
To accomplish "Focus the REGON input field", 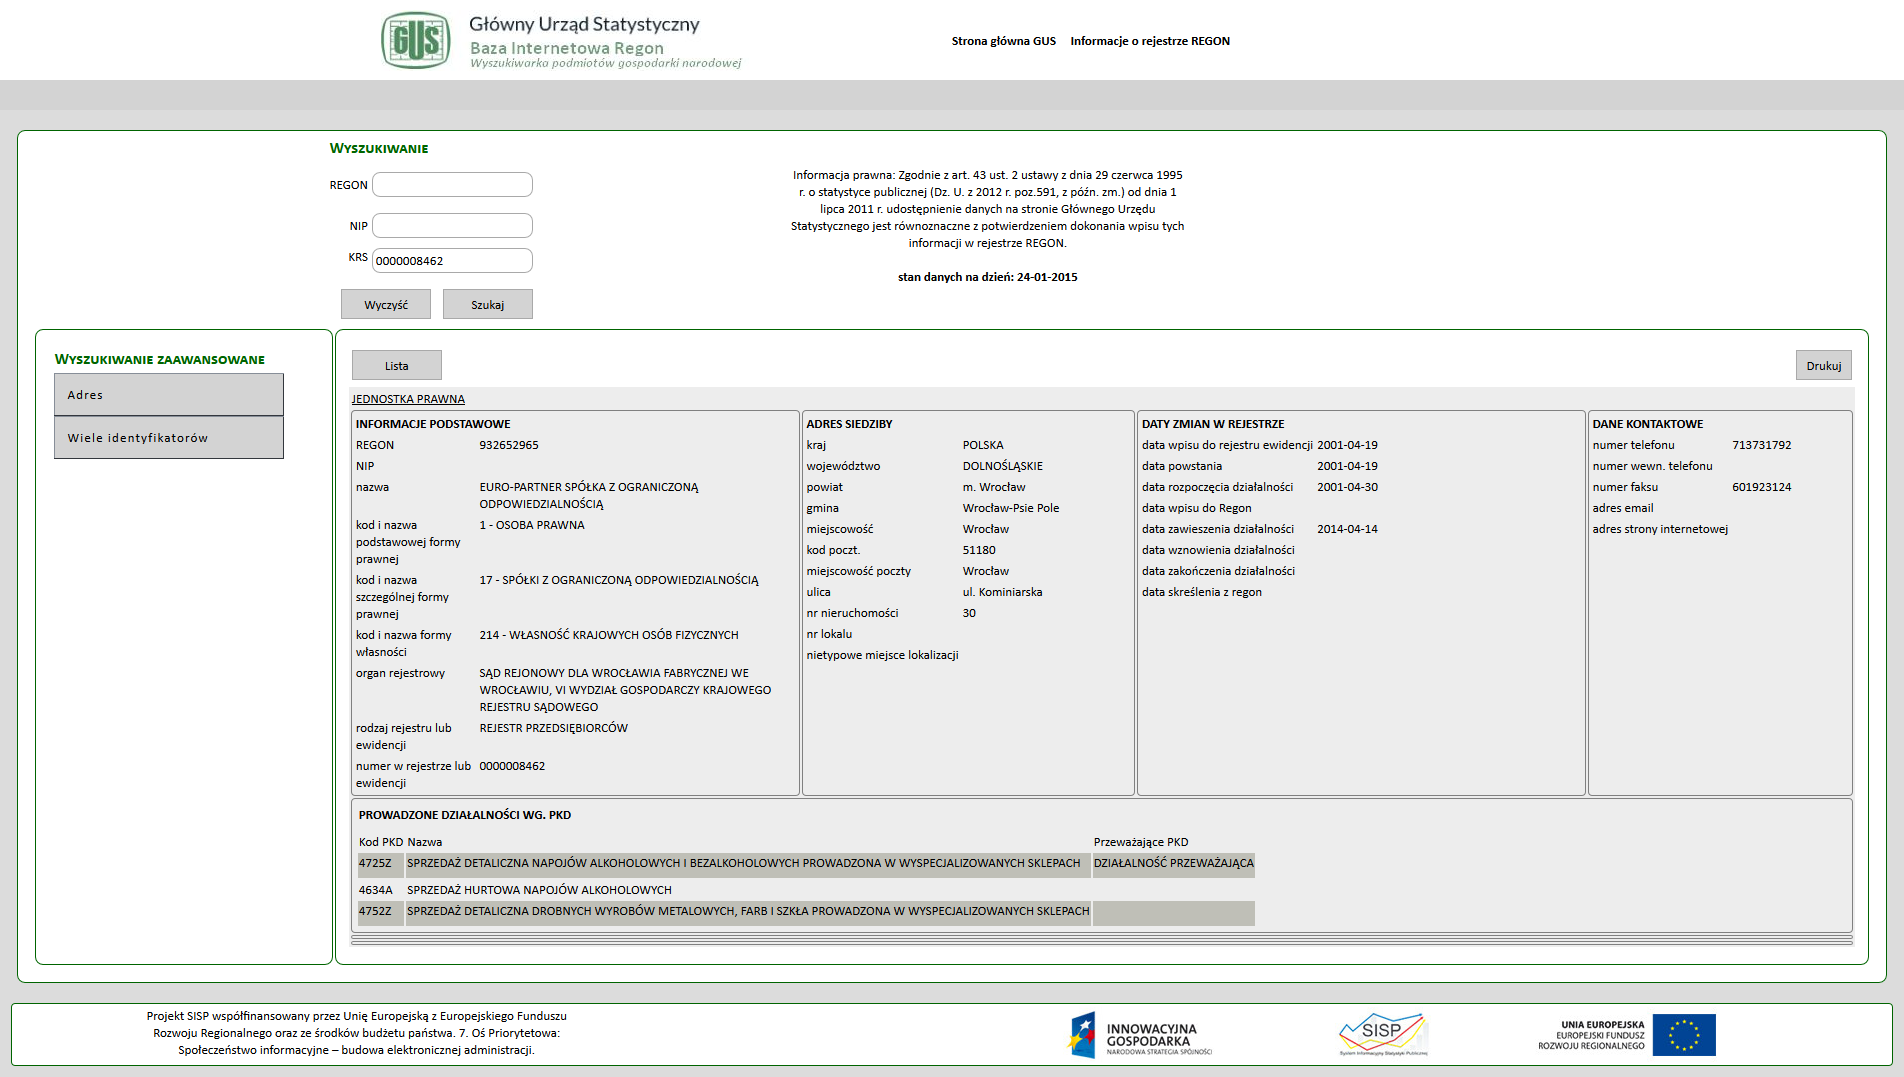I will coord(452,185).
